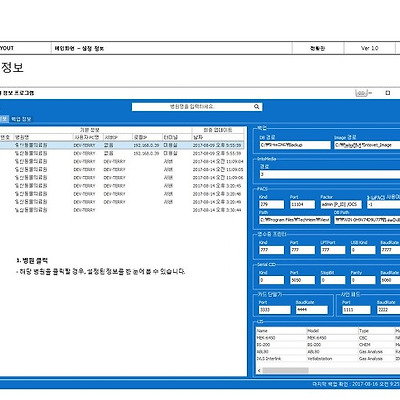Click the Ver 1.0 header cell

click(x=369, y=48)
